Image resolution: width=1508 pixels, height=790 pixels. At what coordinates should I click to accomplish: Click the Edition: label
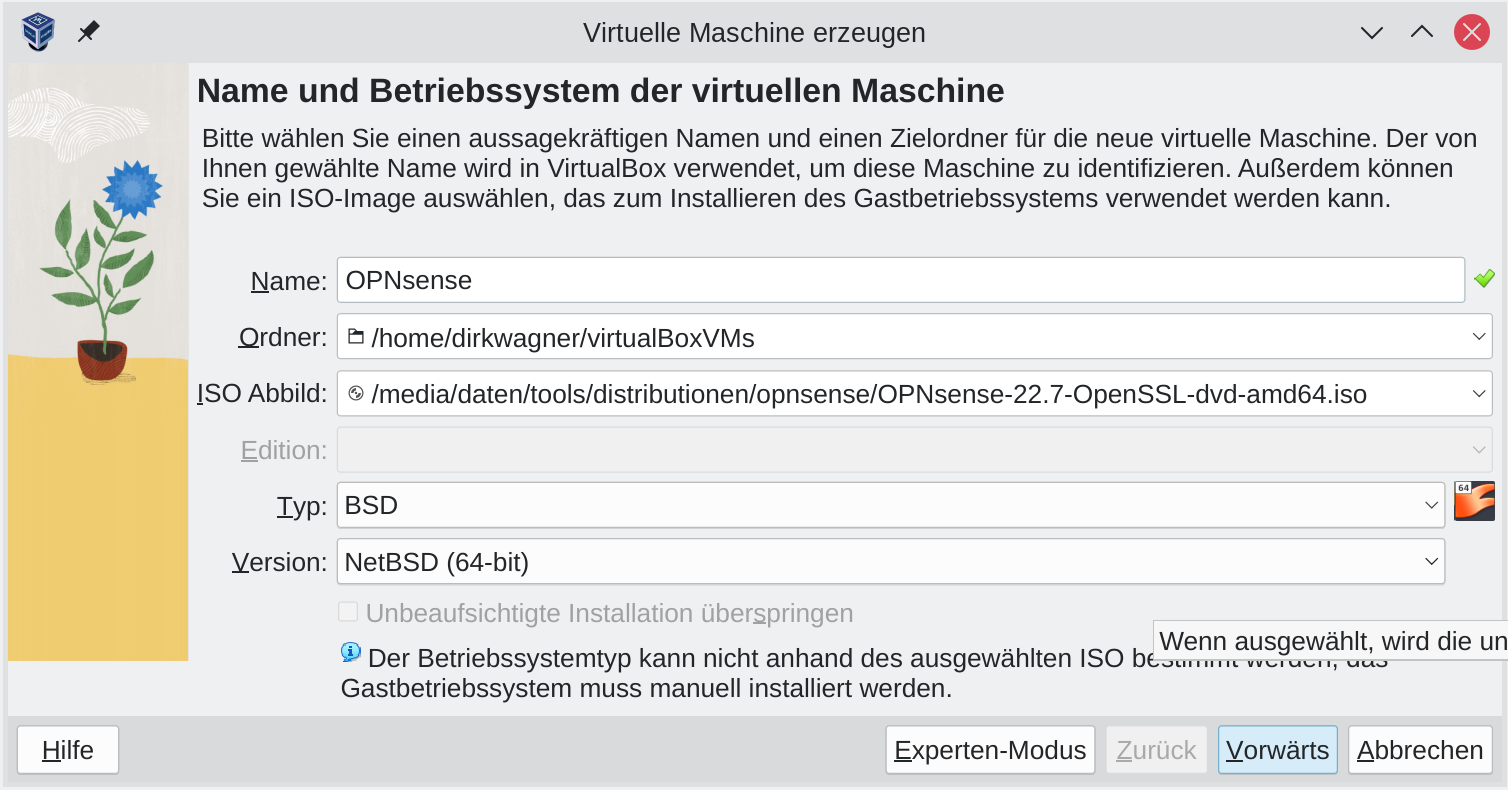(284, 450)
